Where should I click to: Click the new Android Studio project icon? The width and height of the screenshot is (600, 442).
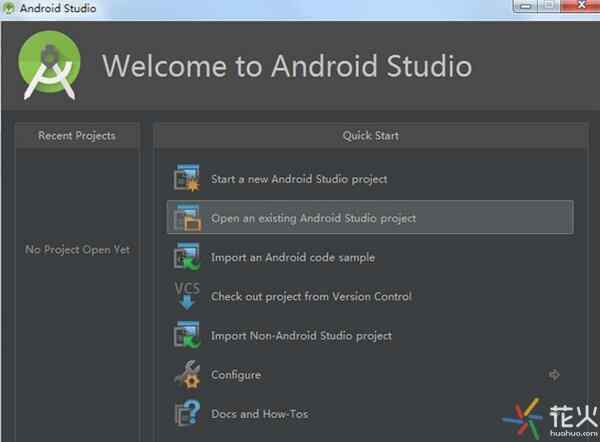[187, 178]
